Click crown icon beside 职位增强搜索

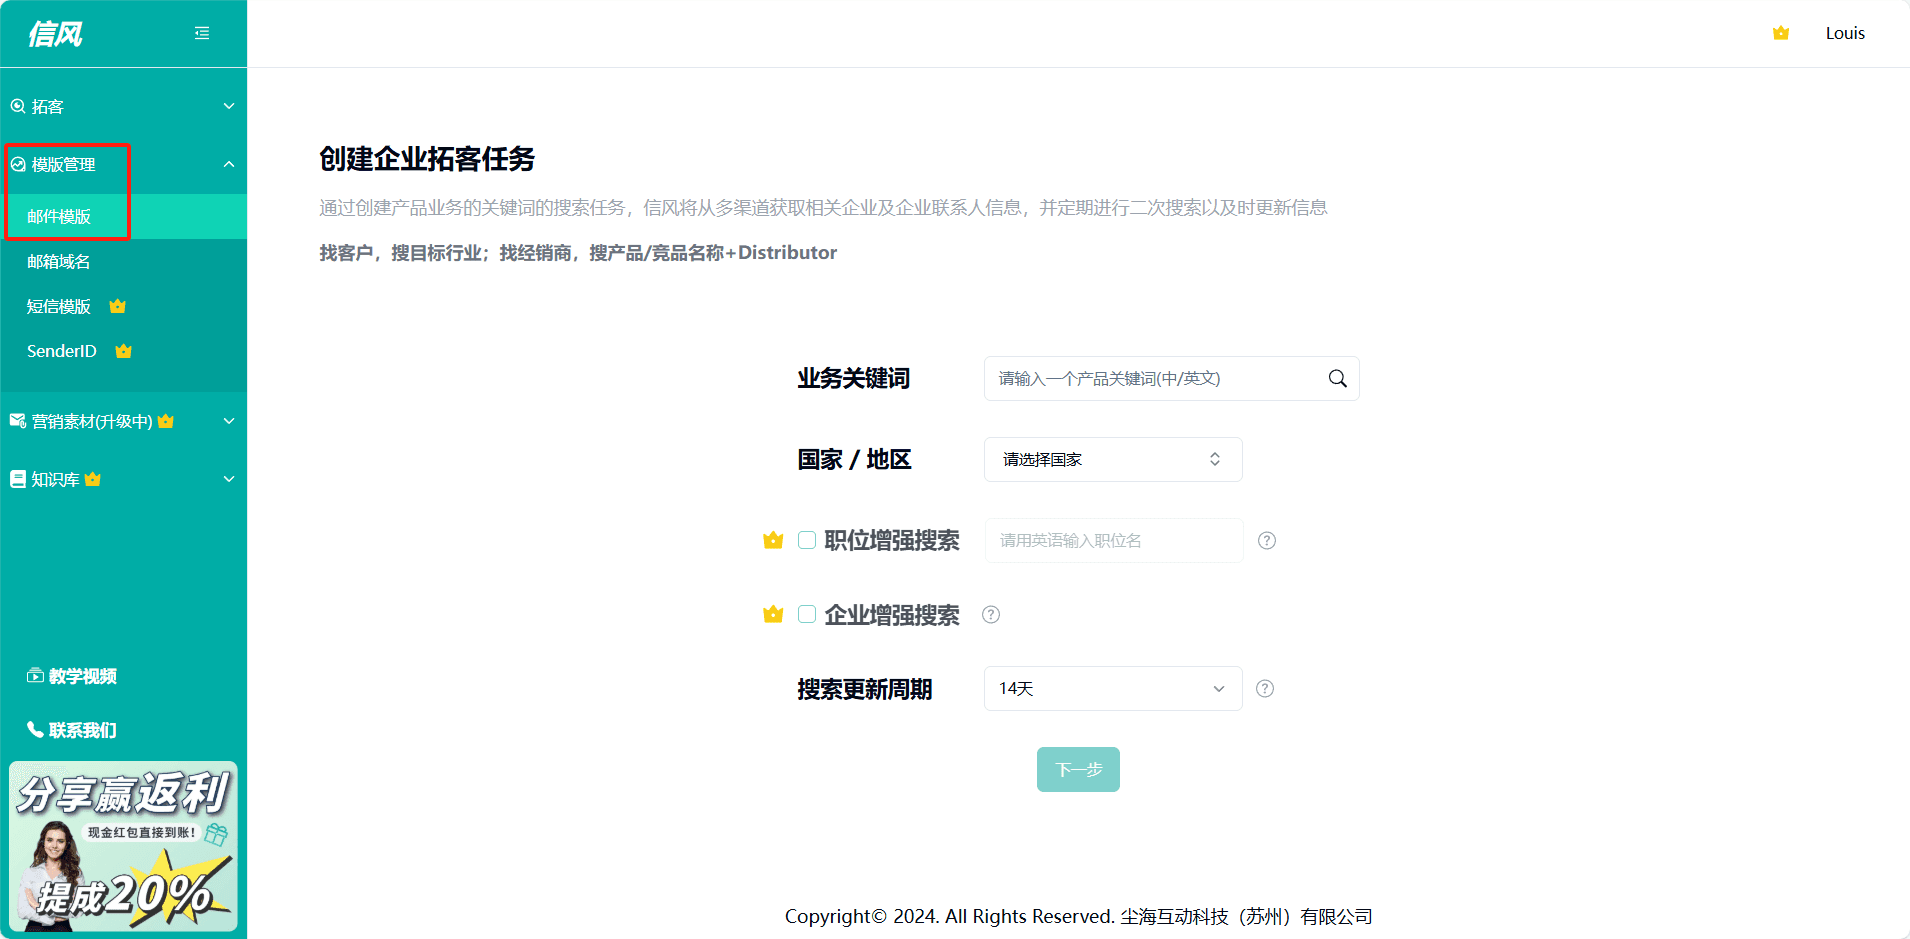pos(773,541)
